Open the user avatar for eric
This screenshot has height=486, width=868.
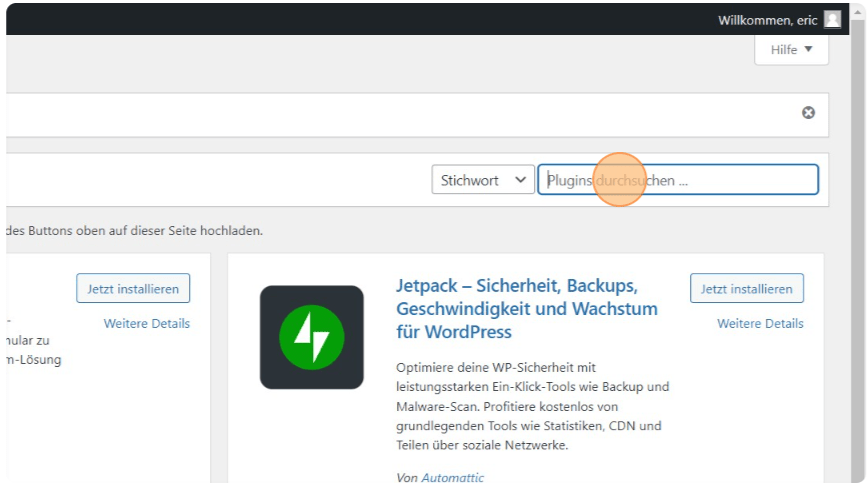coord(832,20)
